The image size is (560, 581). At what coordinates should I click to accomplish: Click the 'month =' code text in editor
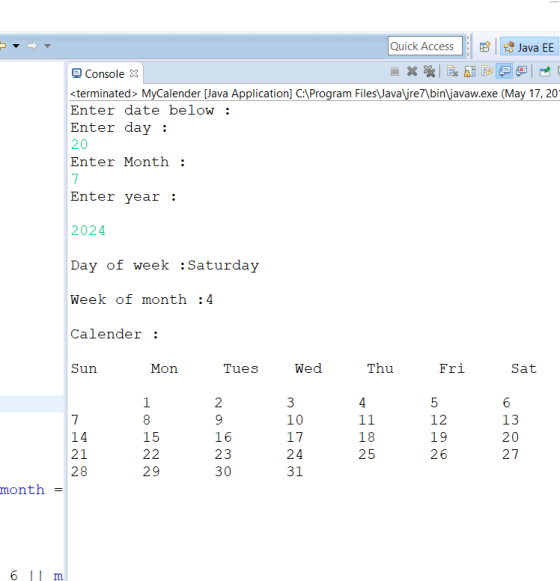coord(32,490)
